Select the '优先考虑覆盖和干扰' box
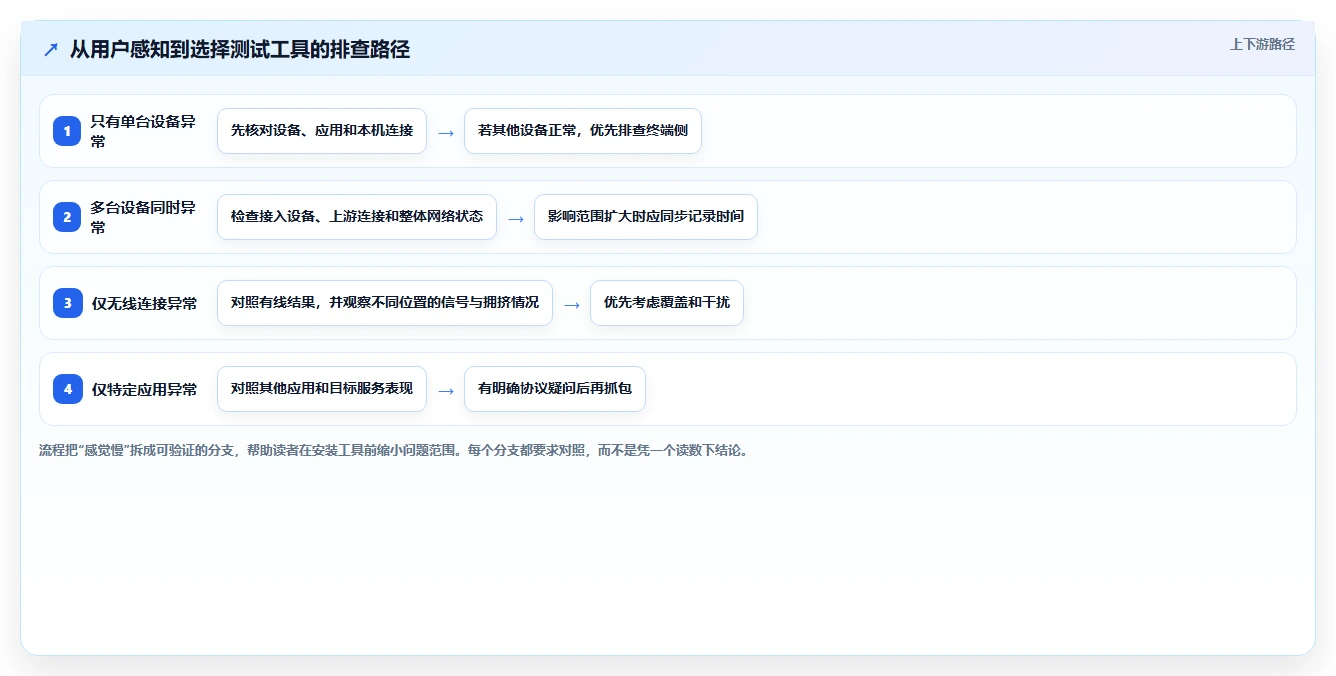The height and width of the screenshot is (676, 1336). pyautogui.click(x=667, y=303)
